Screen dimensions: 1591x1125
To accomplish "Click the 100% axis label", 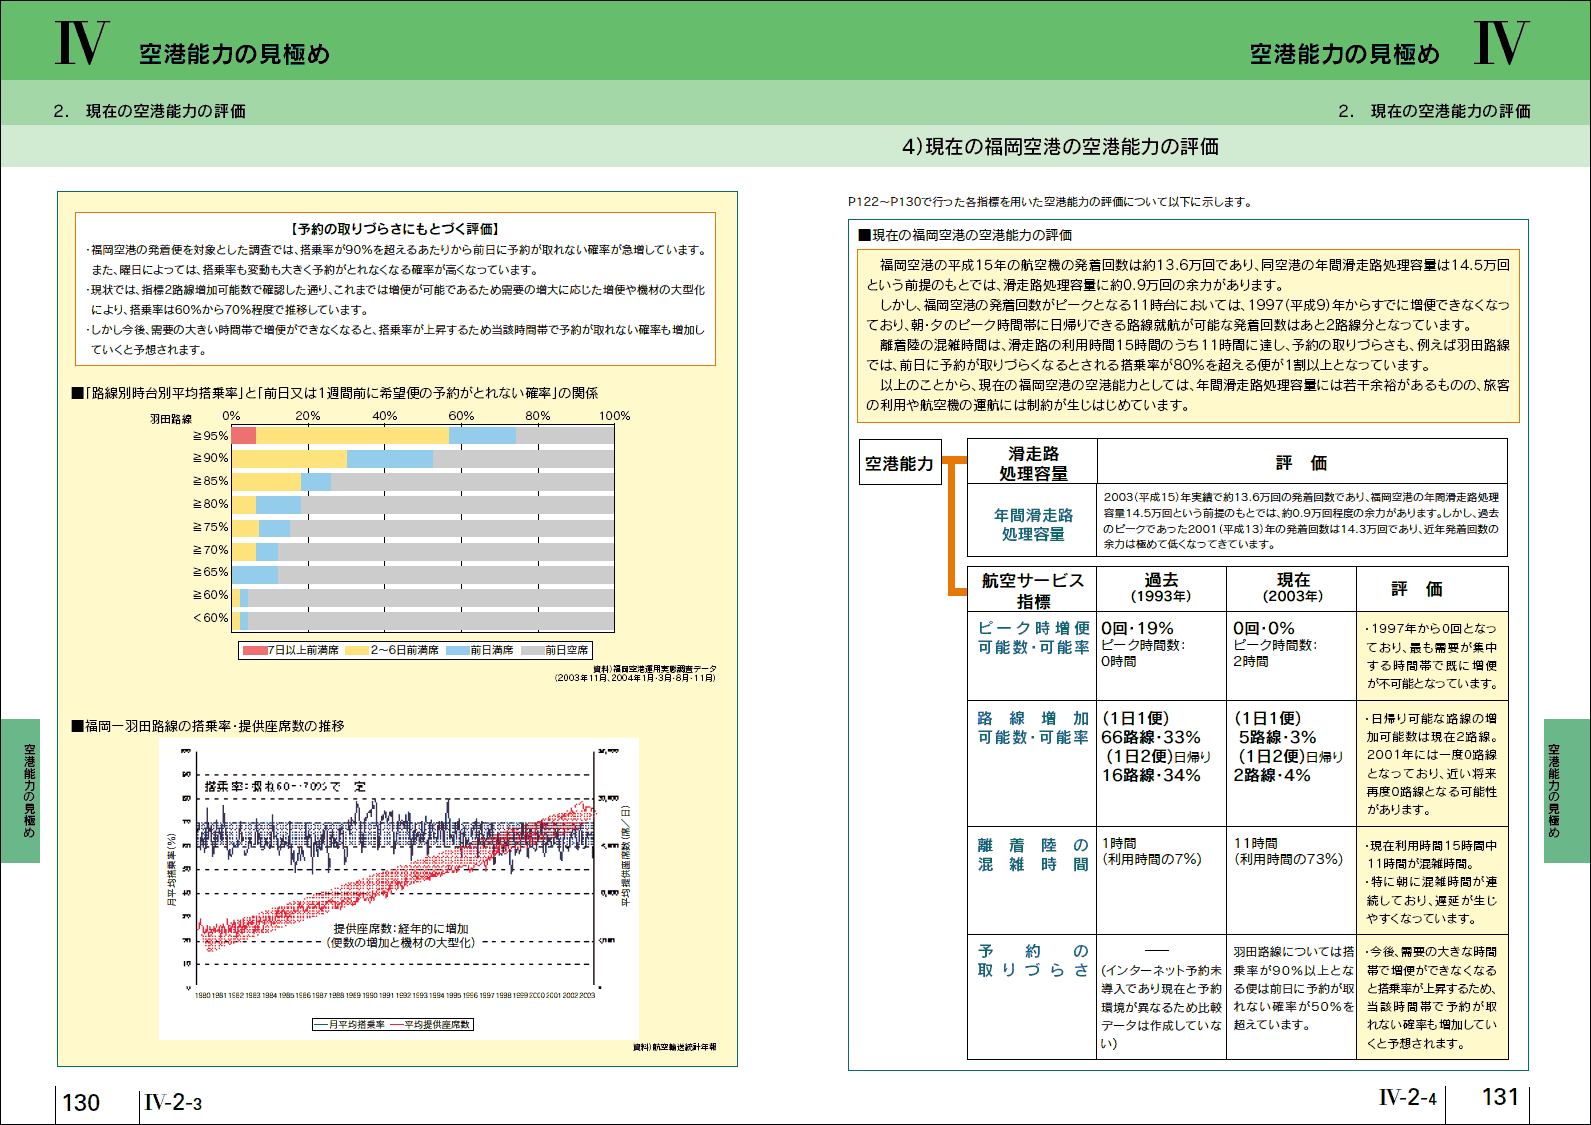I will pos(614,416).
